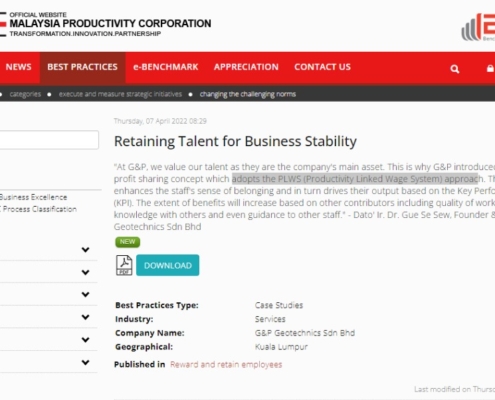Open the BEST PRACTICES menu

pos(83,67)
